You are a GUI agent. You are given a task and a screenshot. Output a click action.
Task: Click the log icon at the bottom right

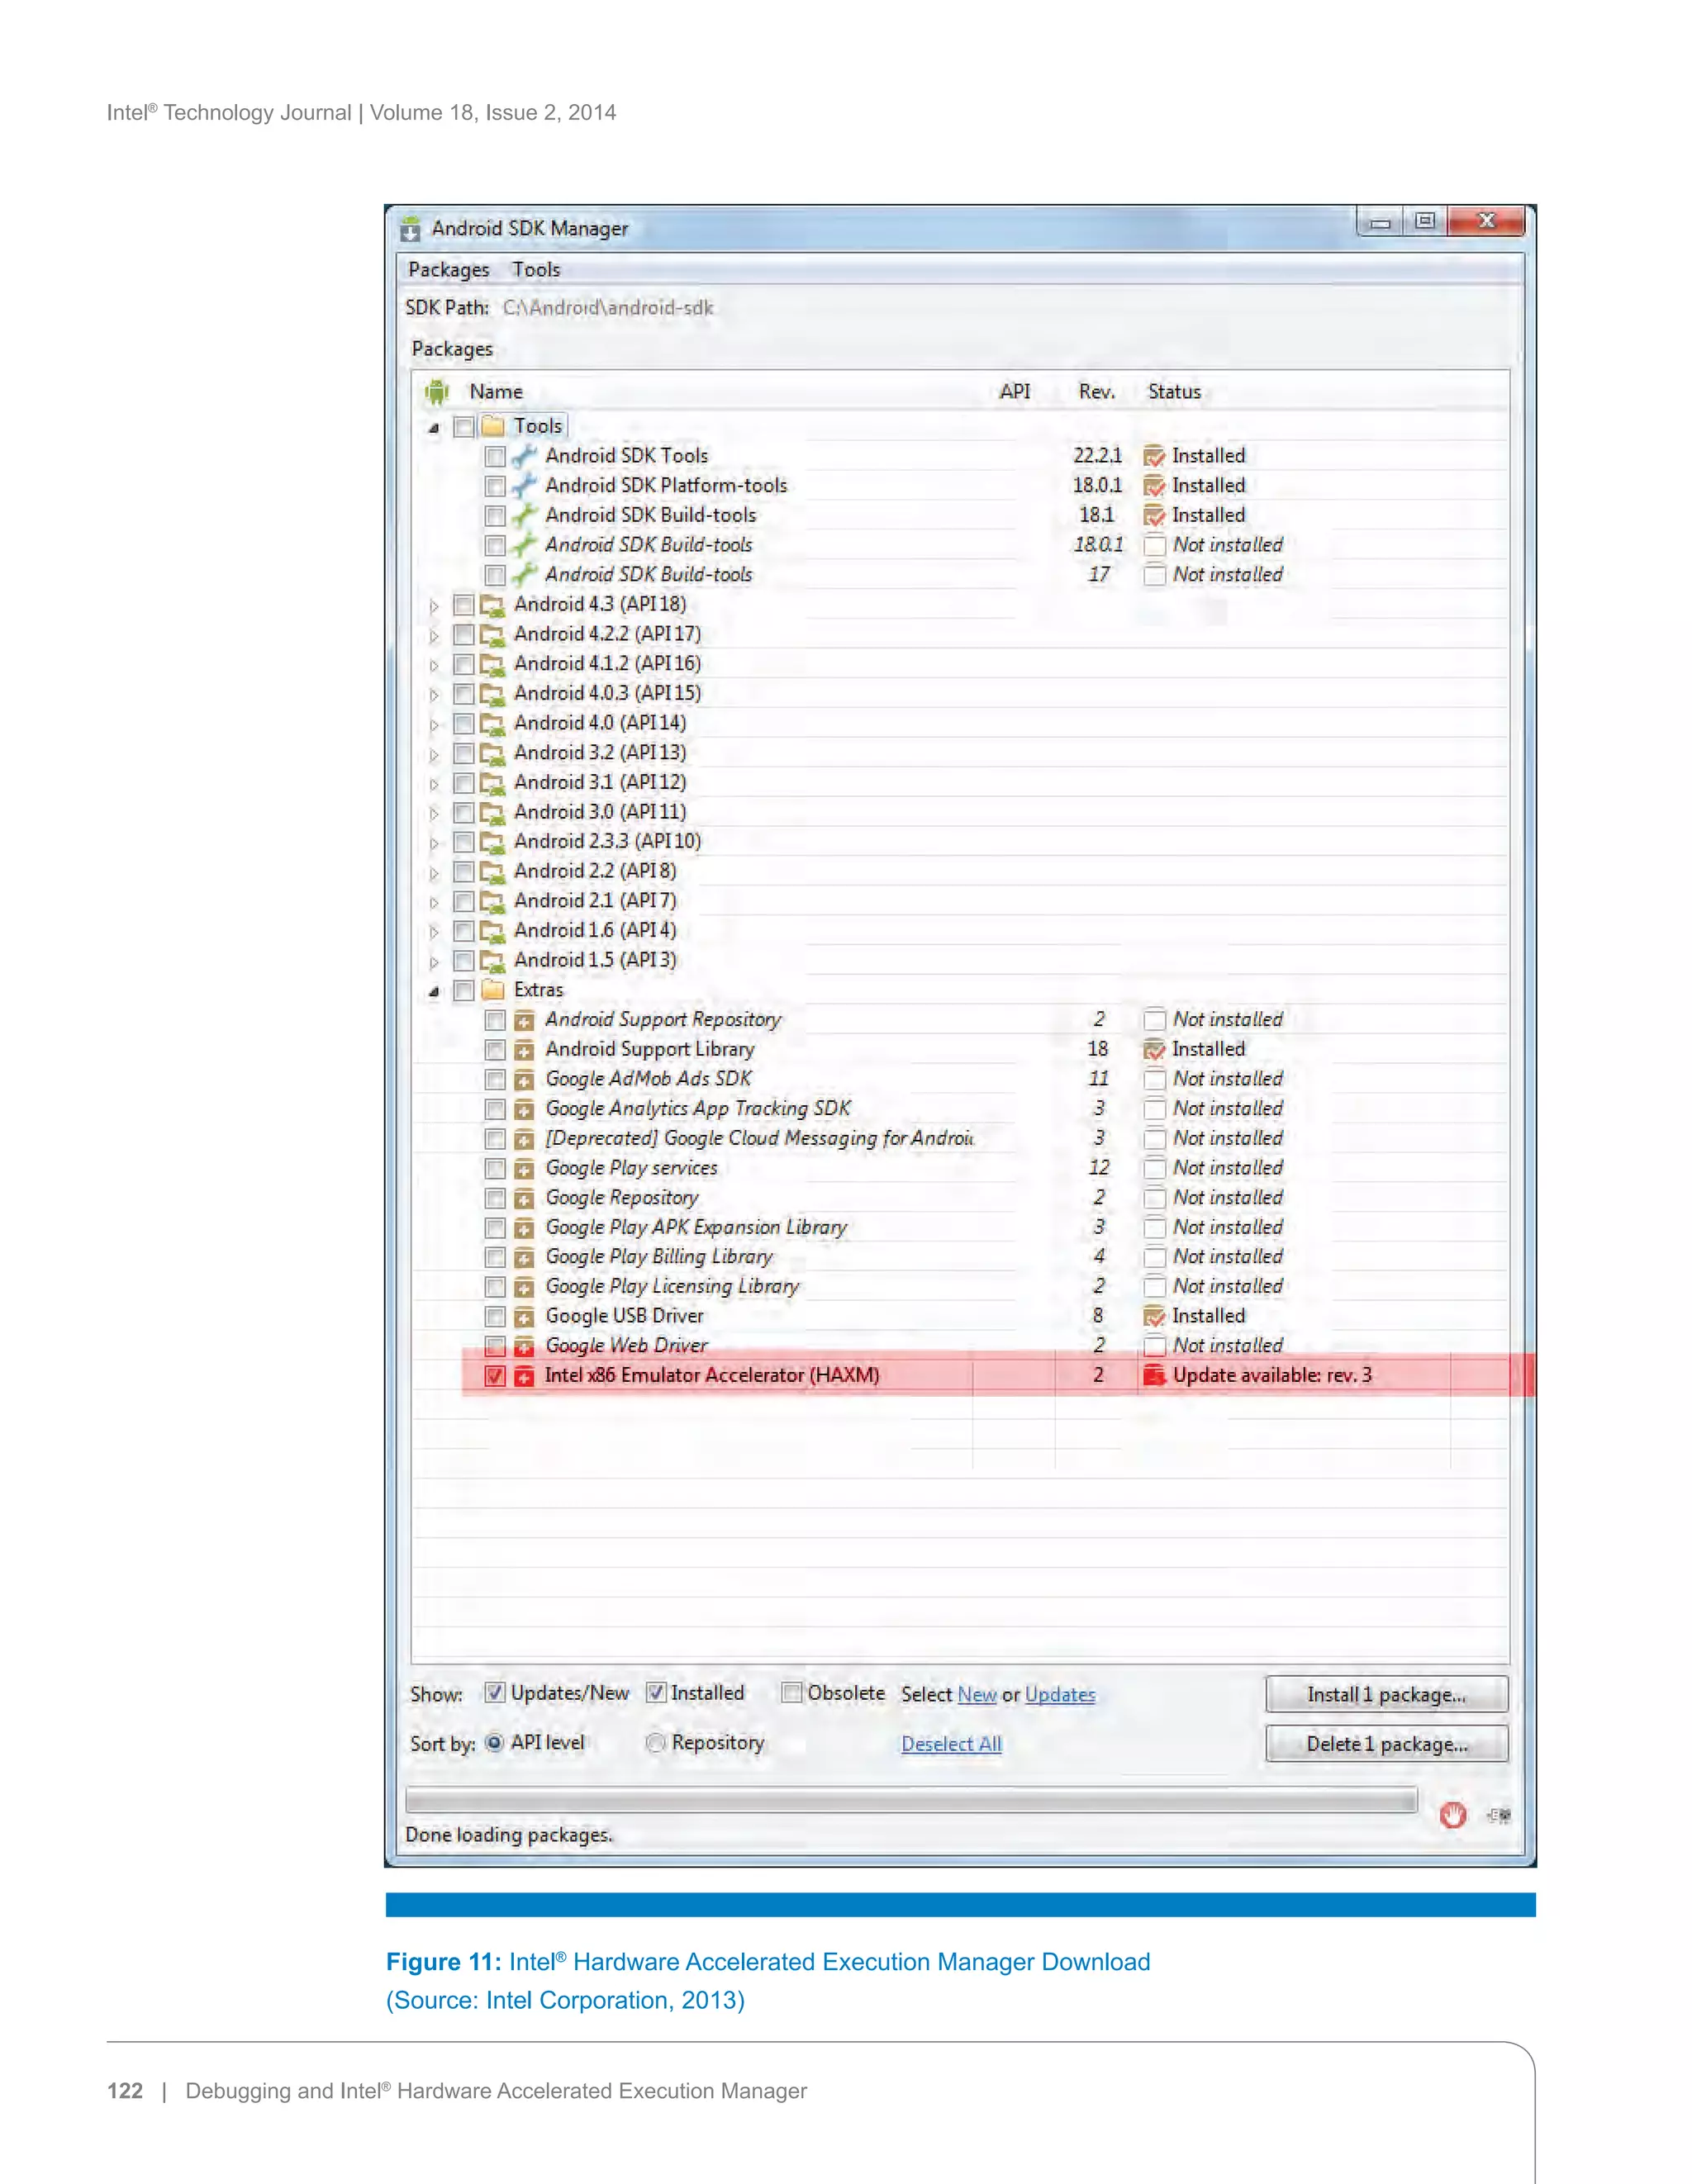pyautogui.click(x=1499, y=1815)
